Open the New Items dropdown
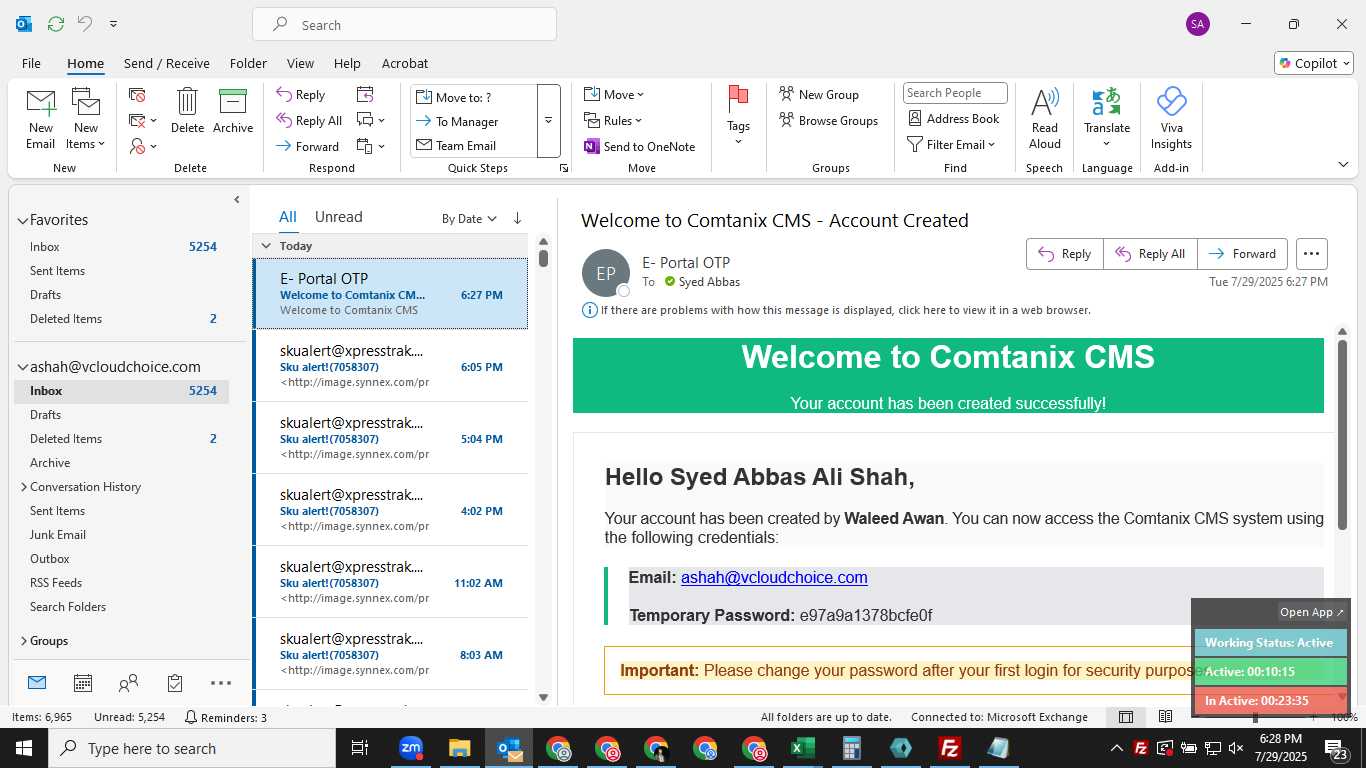Image resolution: width=1366 pixels, height=768 pixels. coord(86,119)
